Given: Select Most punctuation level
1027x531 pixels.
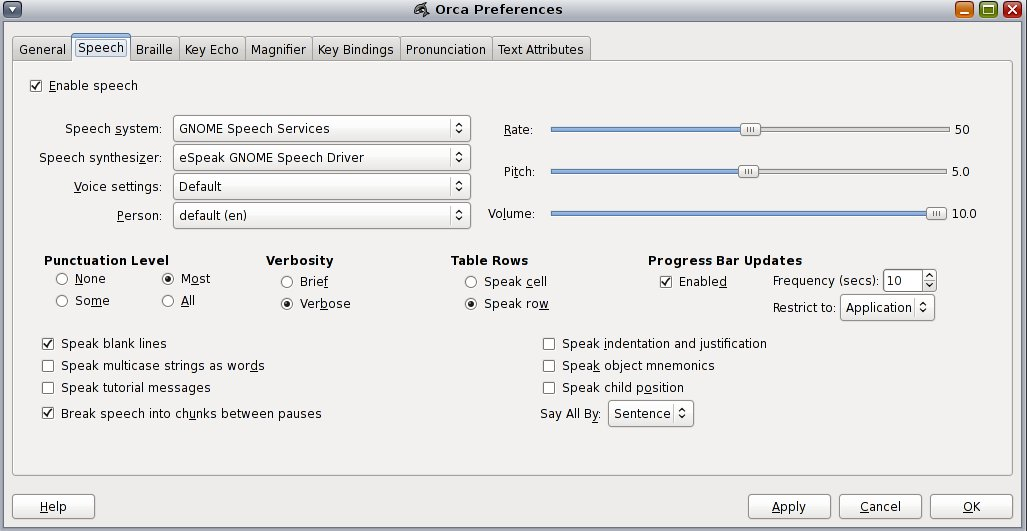Looking at the screenshot, I should tap(168, 279).
